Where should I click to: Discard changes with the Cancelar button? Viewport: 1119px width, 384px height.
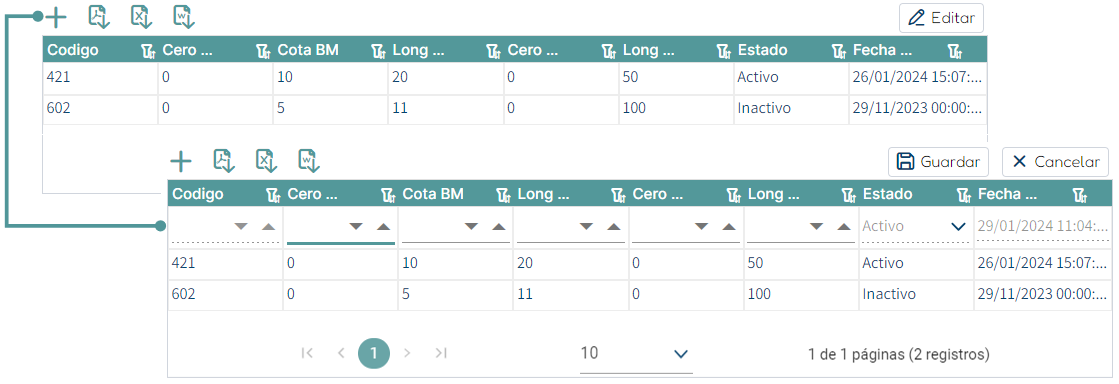pos(1055,162)
